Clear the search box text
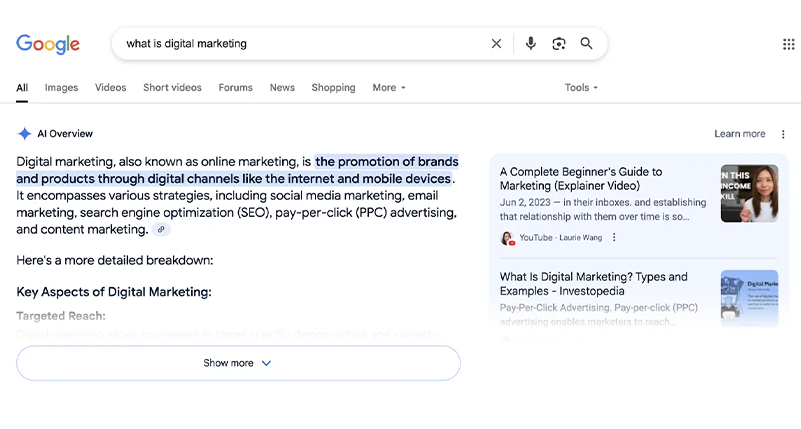Screen dimensions: 801x429 point(496,44)
